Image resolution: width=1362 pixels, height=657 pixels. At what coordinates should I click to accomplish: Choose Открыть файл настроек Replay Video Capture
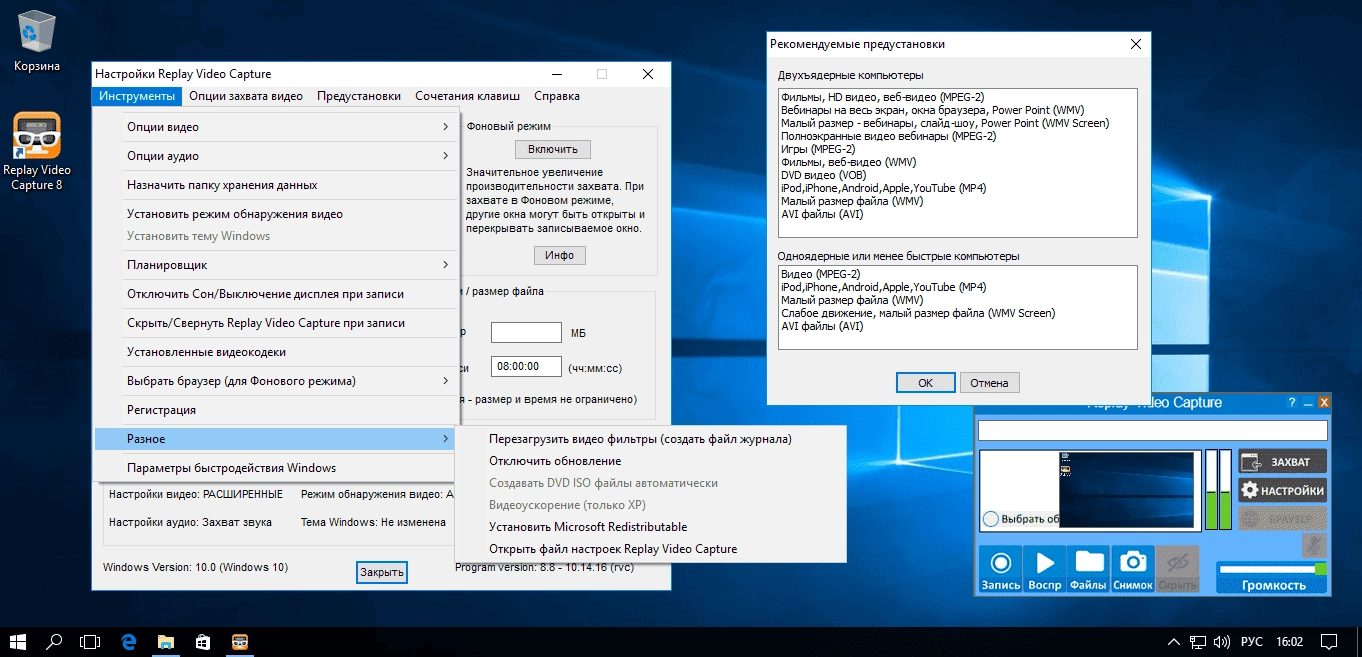[x=650, y=549]
